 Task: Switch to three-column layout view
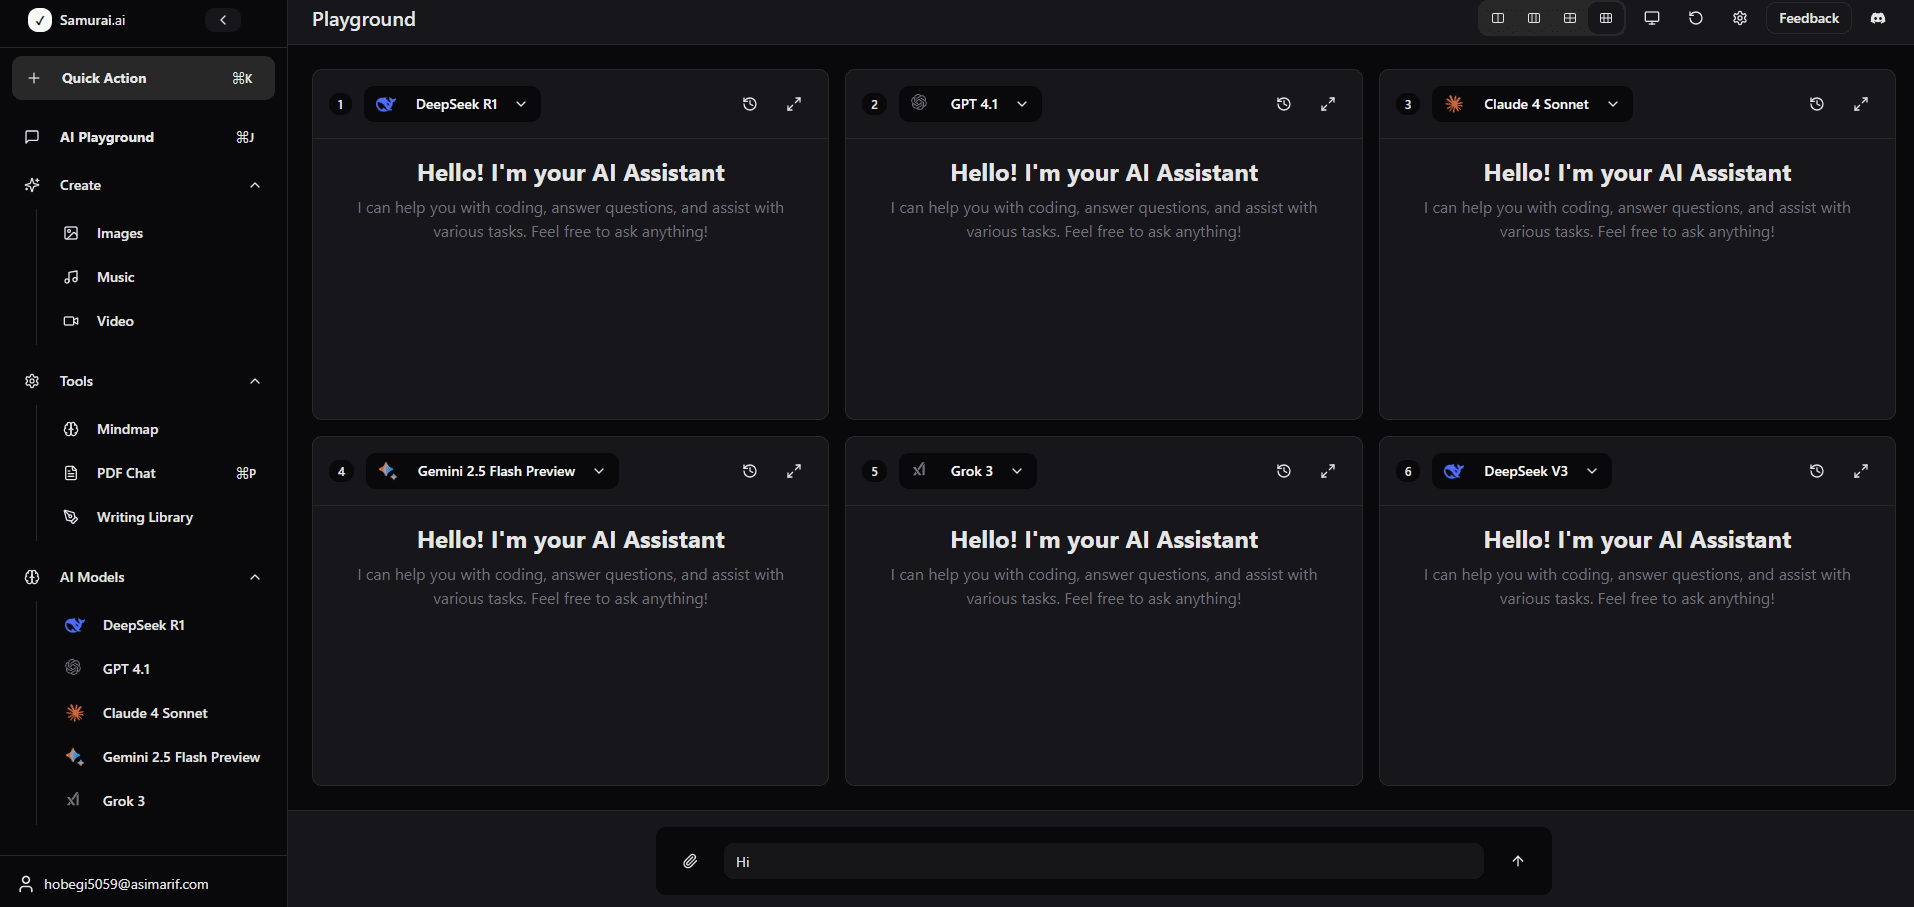point(1534,19)
